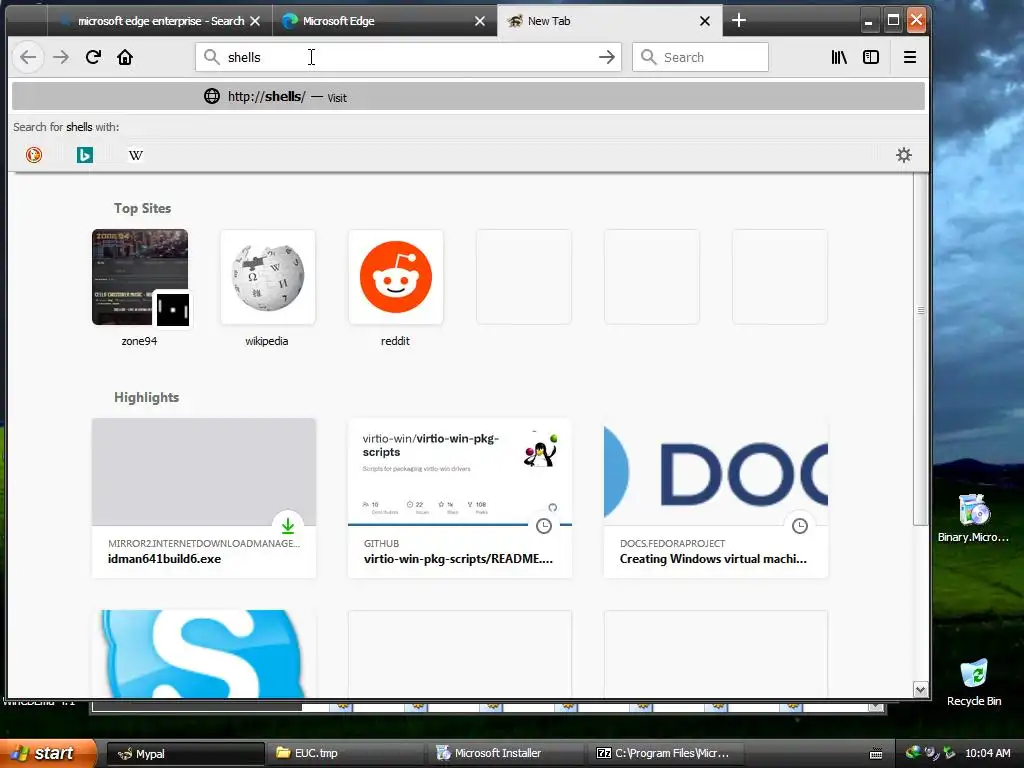Switch to Mypal taskbar button

[186, 754]
